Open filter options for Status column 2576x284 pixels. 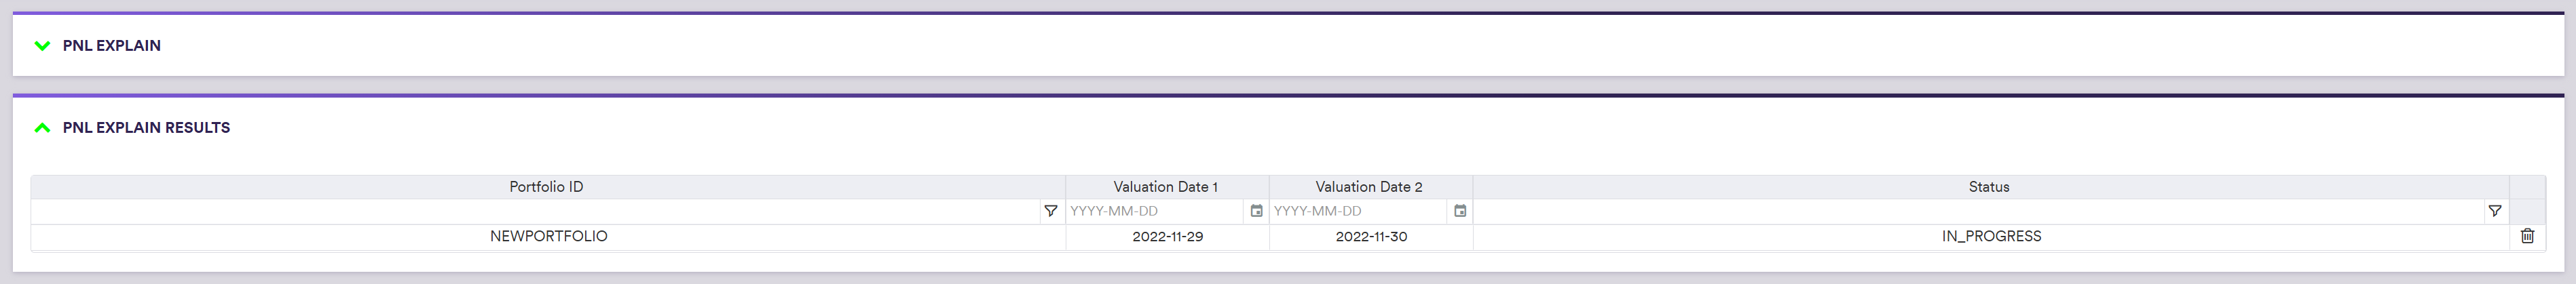pos(2494,211)
